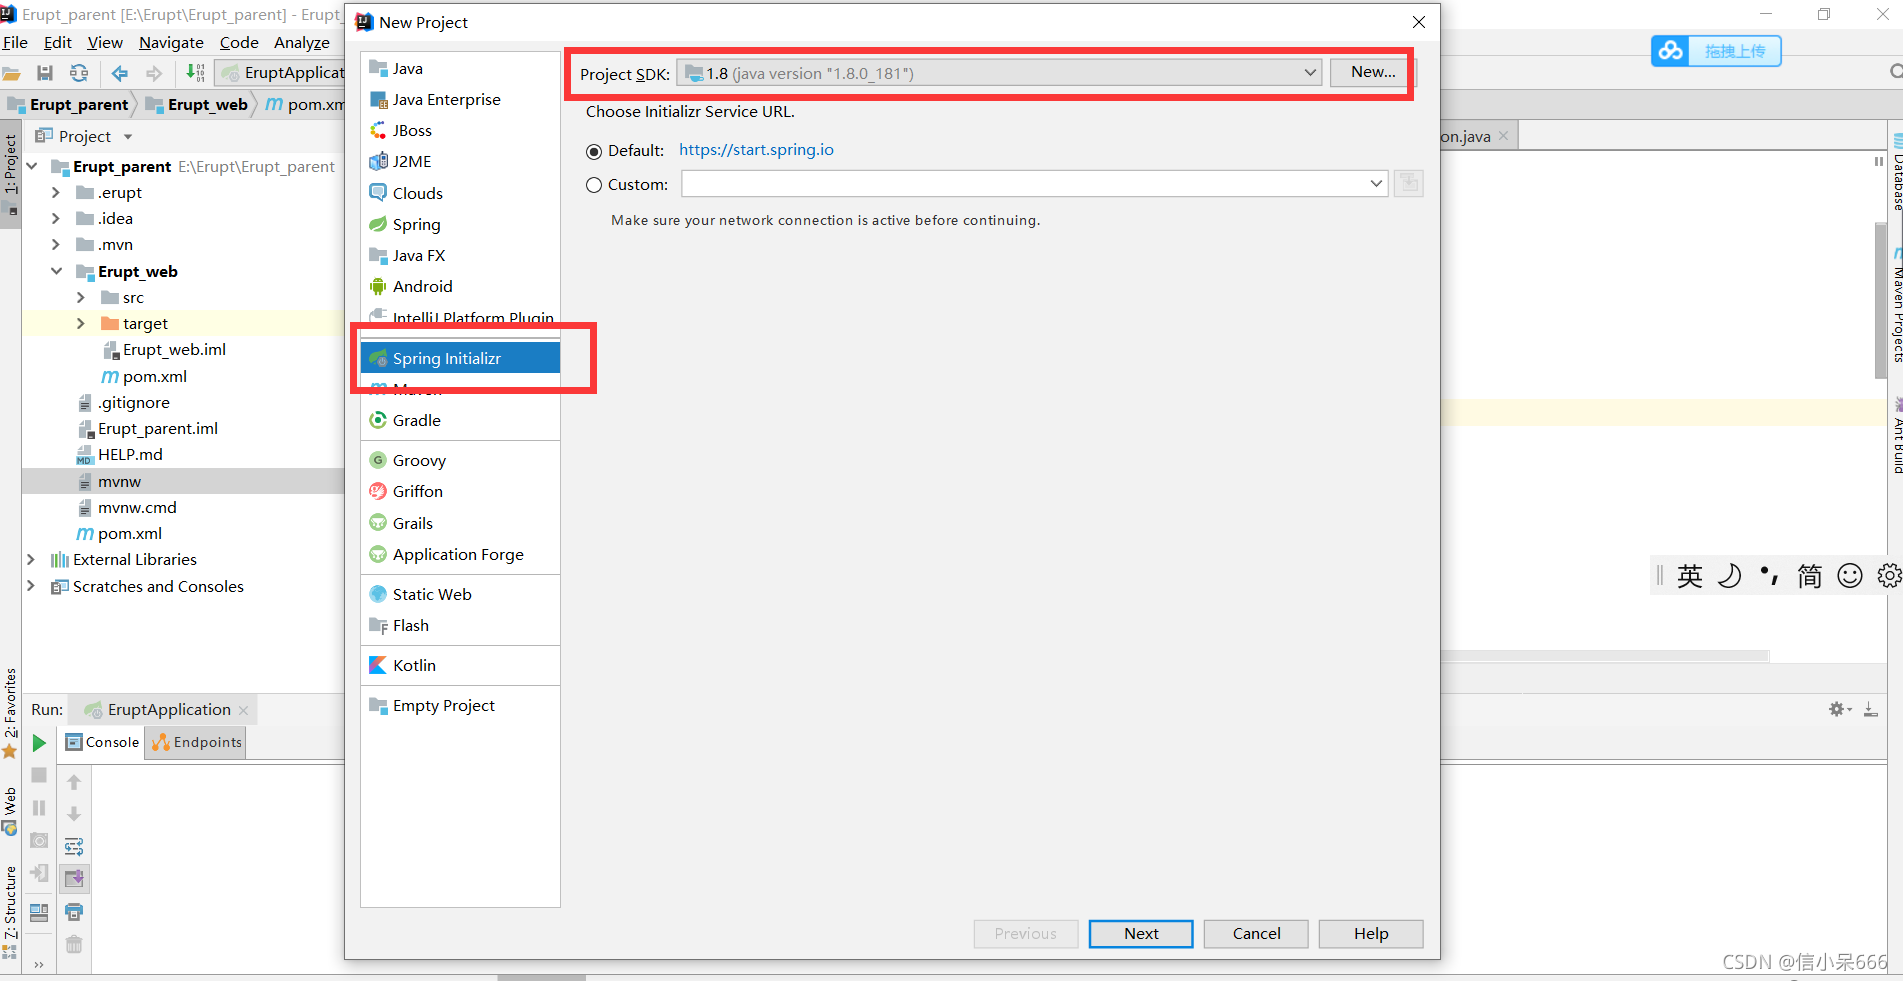Select the Custom service URL radio

click(594, 185)
